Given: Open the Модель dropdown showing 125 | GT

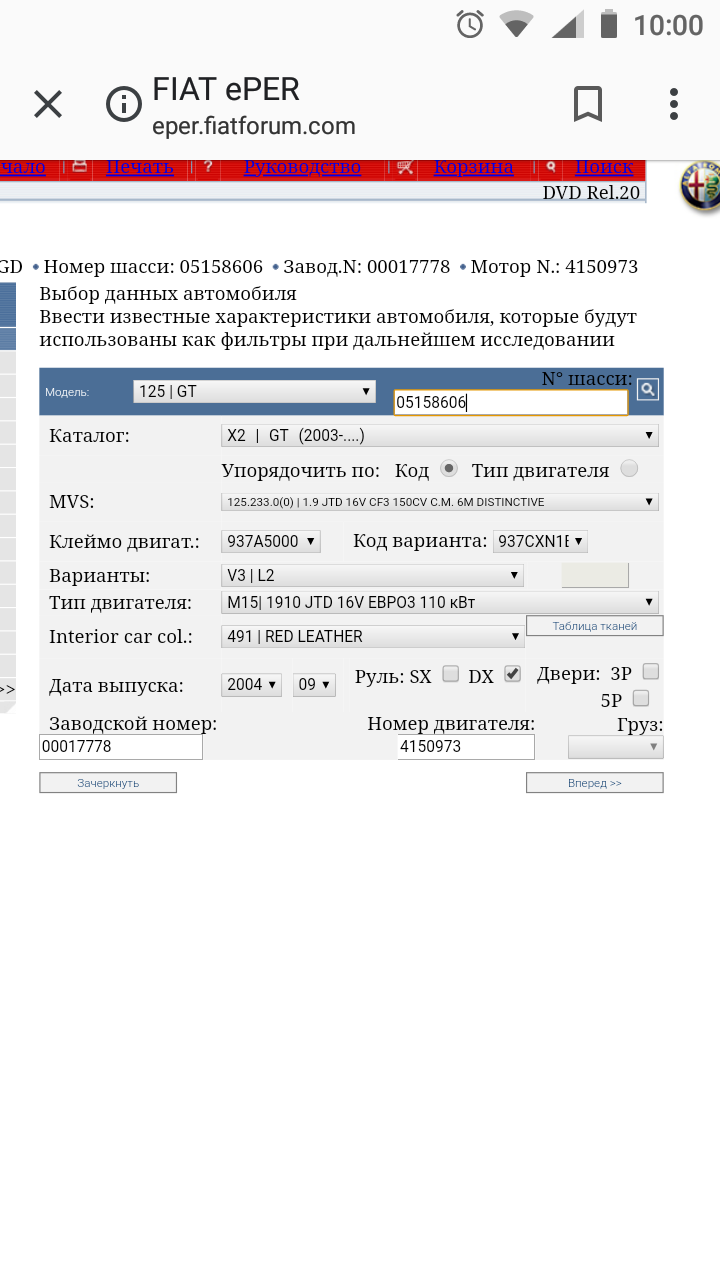Looking at the screenshot, I should pyautogui.click(x=254, y=391).
